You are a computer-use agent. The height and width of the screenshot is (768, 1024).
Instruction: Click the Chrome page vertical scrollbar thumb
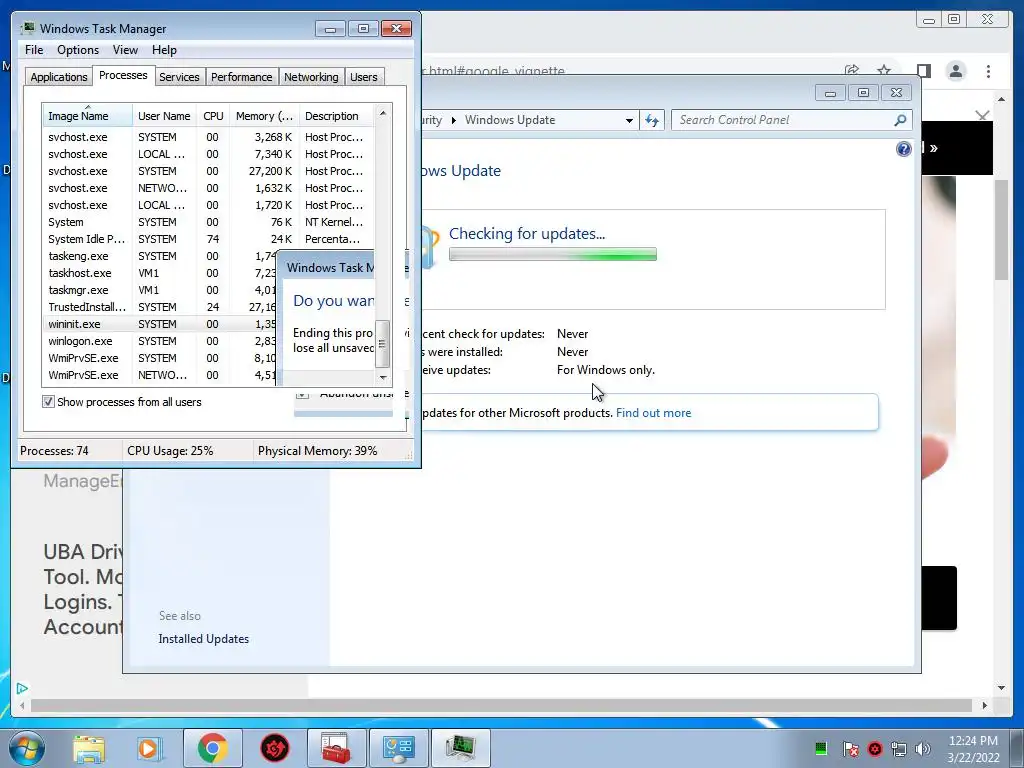click(x=1001, y=230)
